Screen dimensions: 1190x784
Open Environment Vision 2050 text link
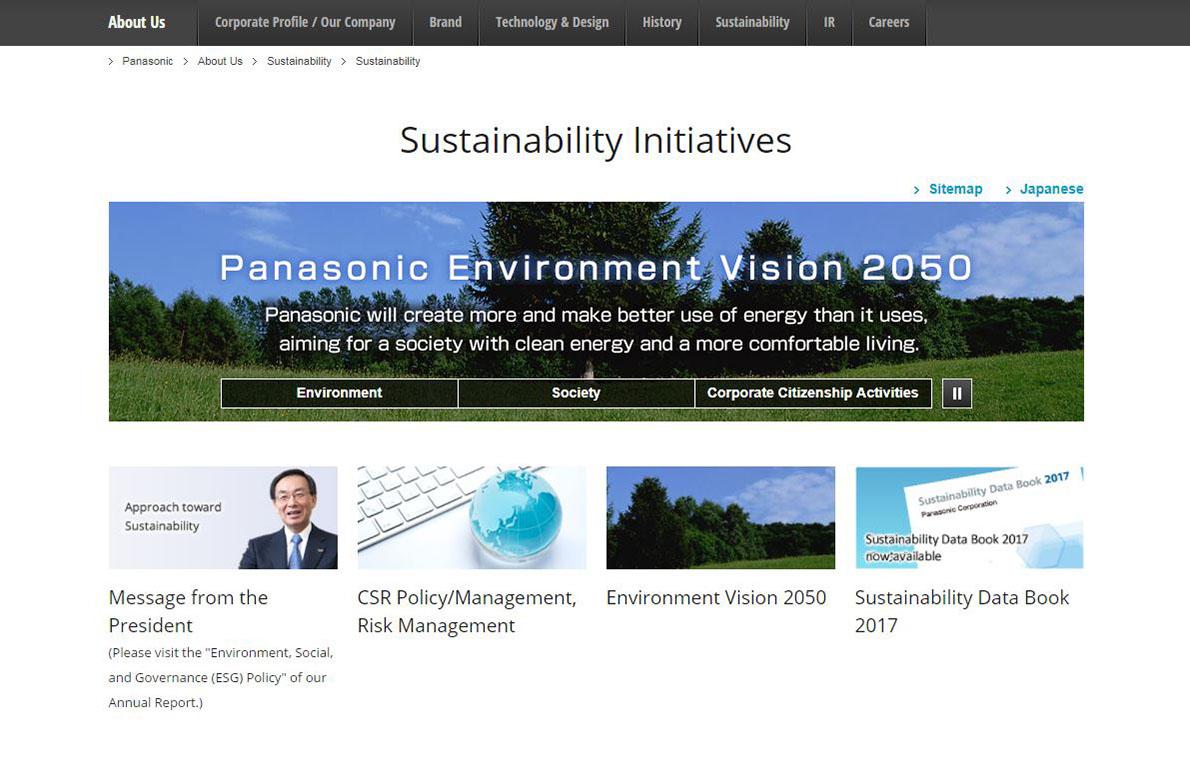point(716,597)
